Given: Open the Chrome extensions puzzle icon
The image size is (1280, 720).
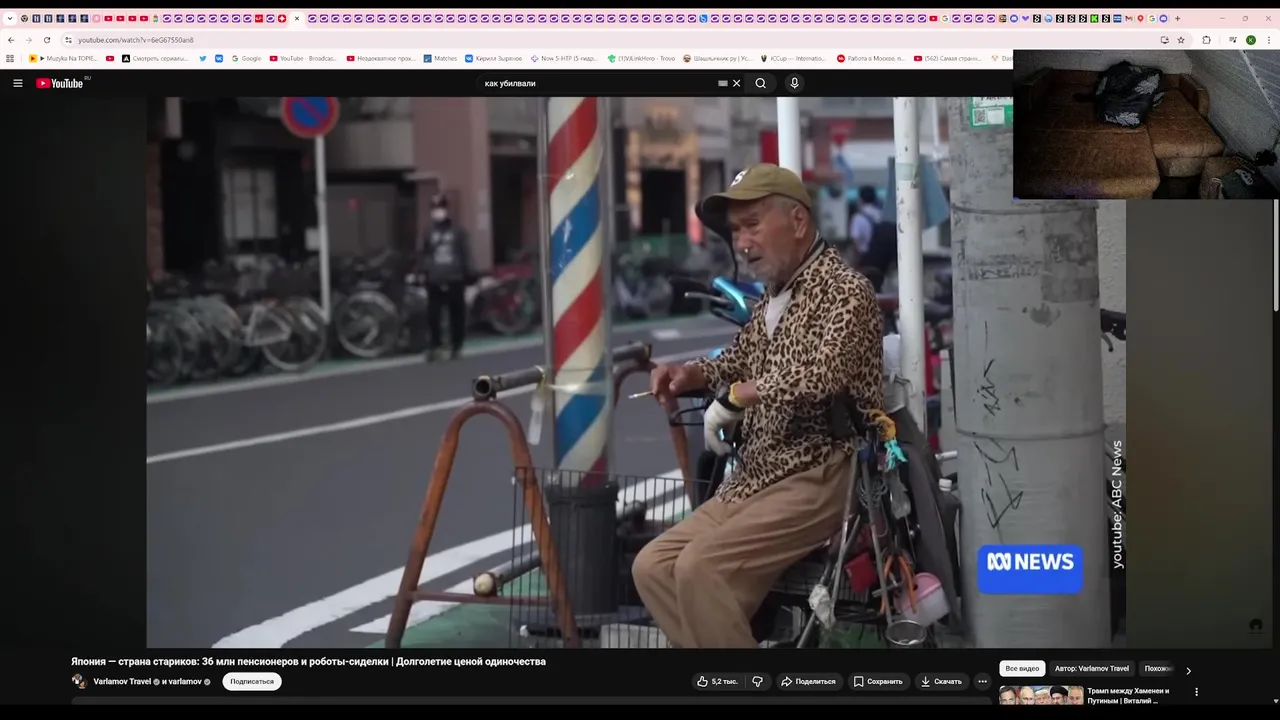Looking at the screenshot, I should (x=1206, y=40).
